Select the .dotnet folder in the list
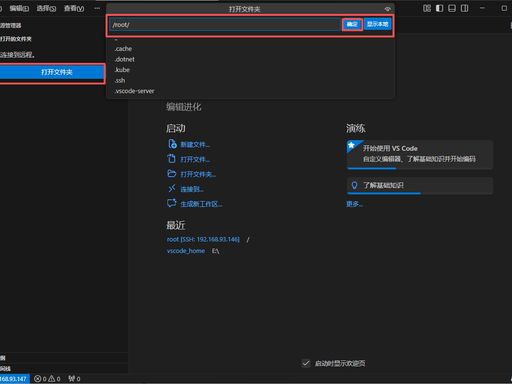This screenshot has height=384, width=512. click(x=250, y=59)
